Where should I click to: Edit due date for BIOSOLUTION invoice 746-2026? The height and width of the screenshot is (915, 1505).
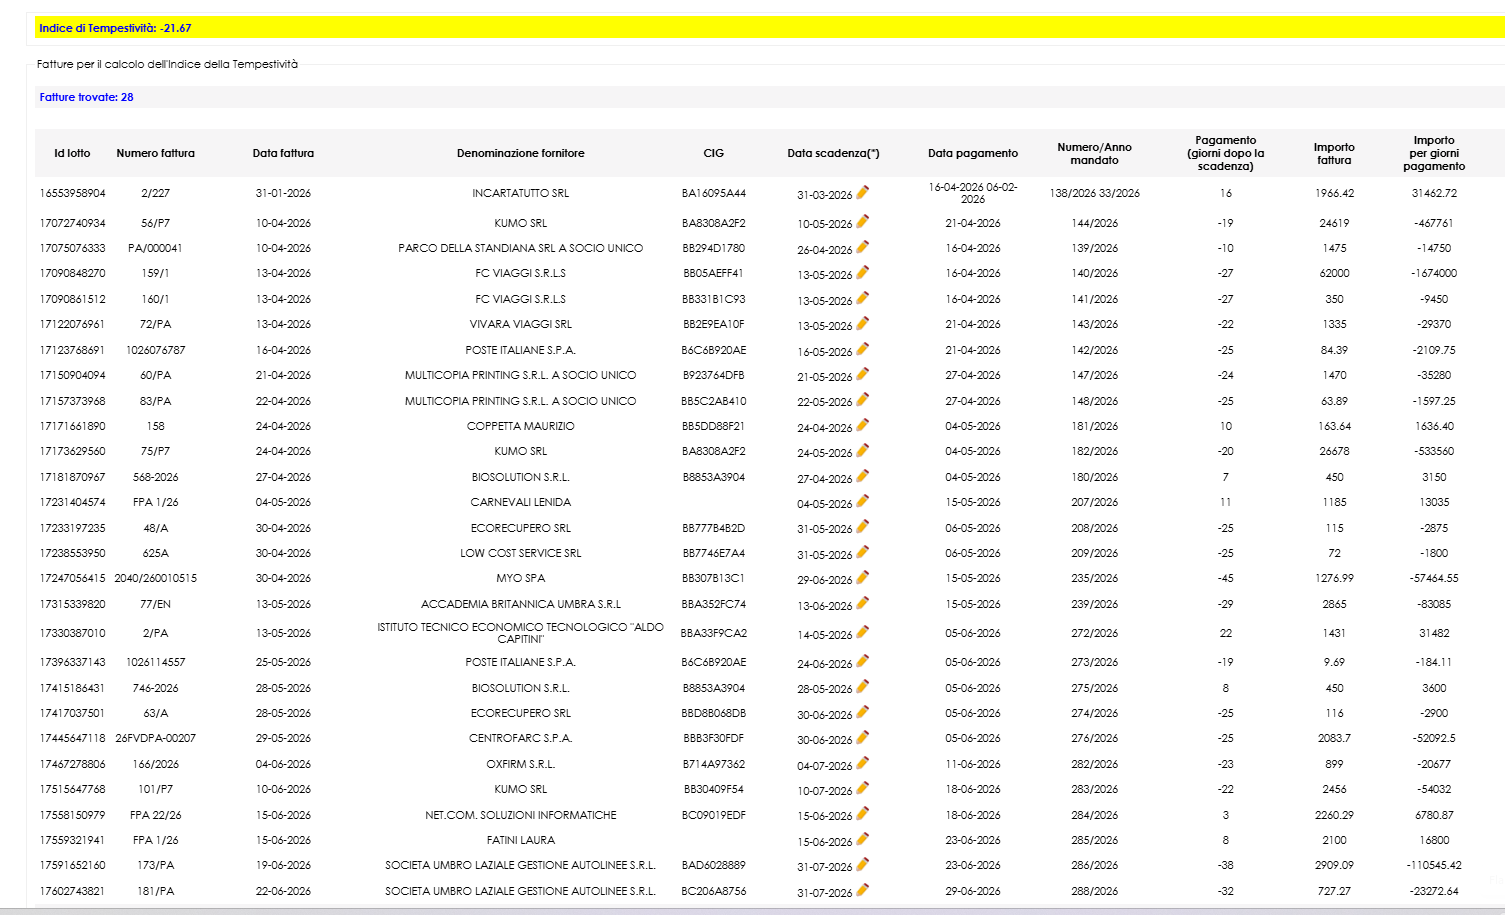(x=862, y=686)
